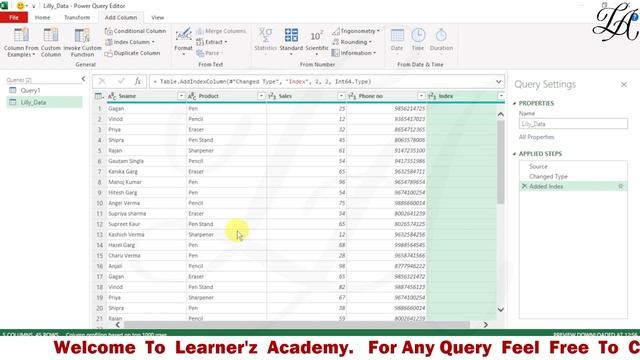Delete the Added Index step
Image resolution: width=640 pixels, height=360 pixels.
[524, 186]
